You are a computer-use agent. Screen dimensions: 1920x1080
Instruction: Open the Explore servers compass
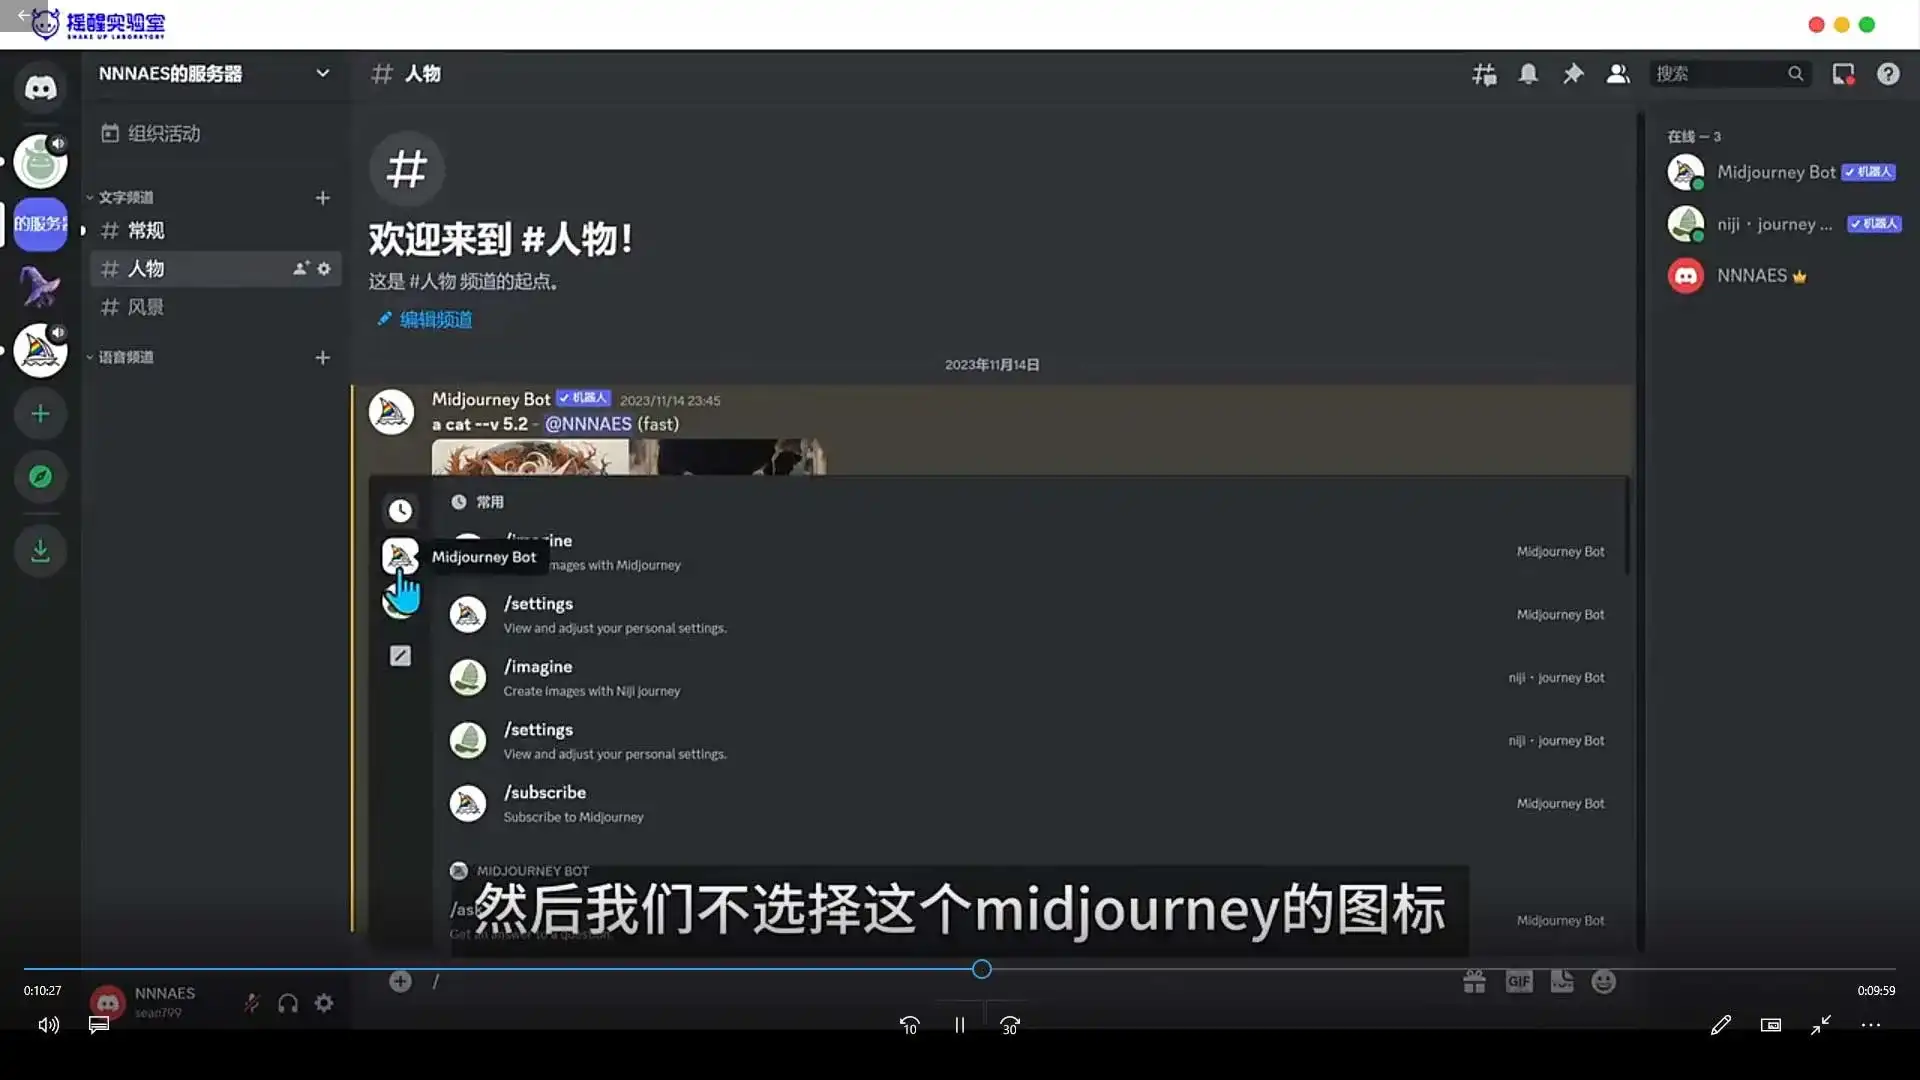click(x=40, y=477)
